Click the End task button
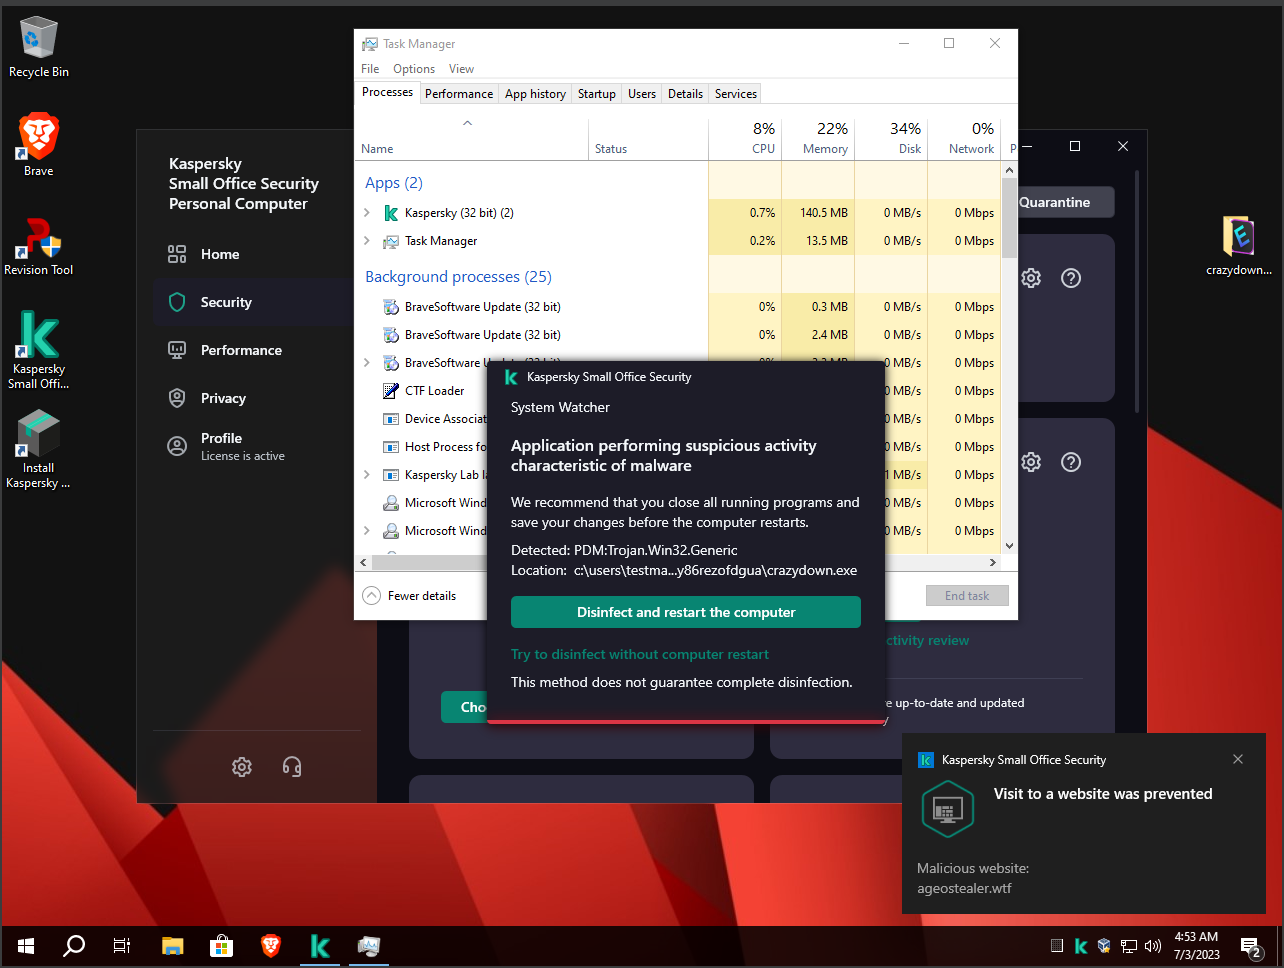This screenshot has width=1284, height=968. (x=967, y=596)
